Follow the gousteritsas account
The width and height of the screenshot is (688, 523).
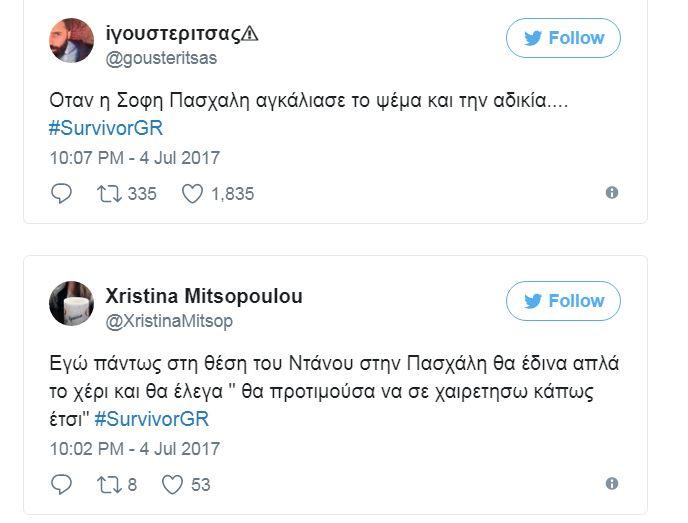pos(563,38)
